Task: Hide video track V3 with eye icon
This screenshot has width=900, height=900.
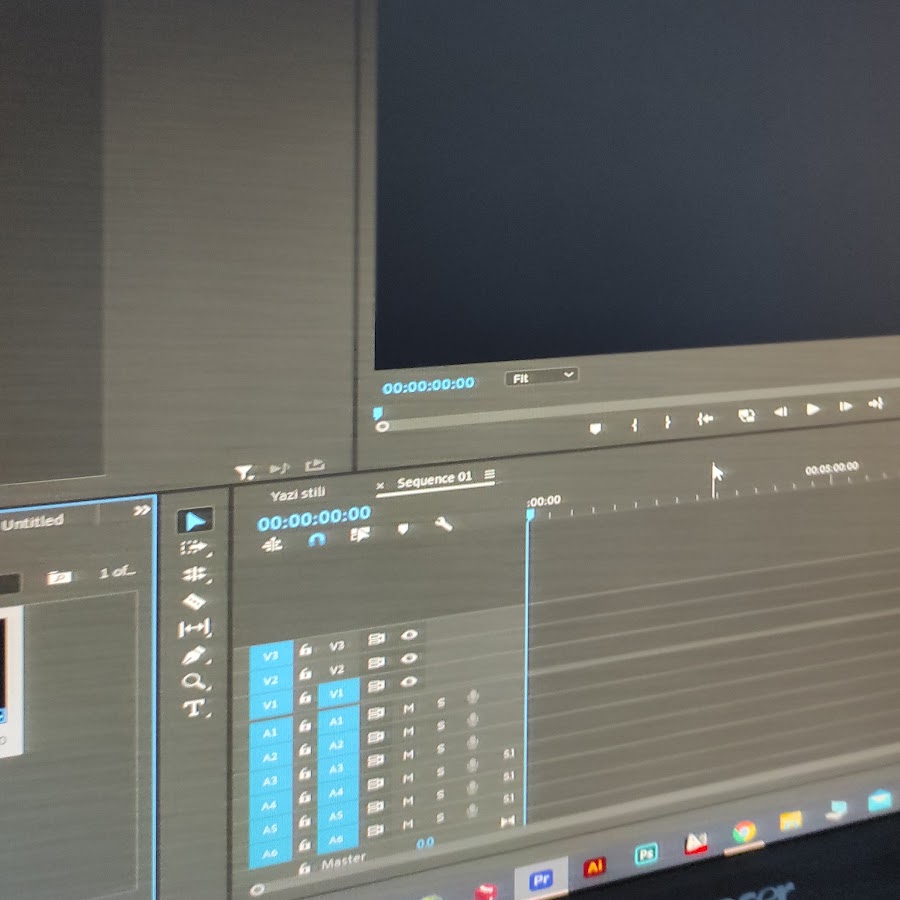Action: click(x=409, y=634)
